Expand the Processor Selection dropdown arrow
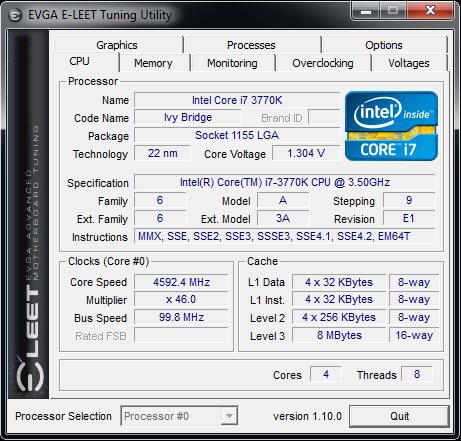The height and width of the screenshot is (441, 461). (x=229, y=416)
